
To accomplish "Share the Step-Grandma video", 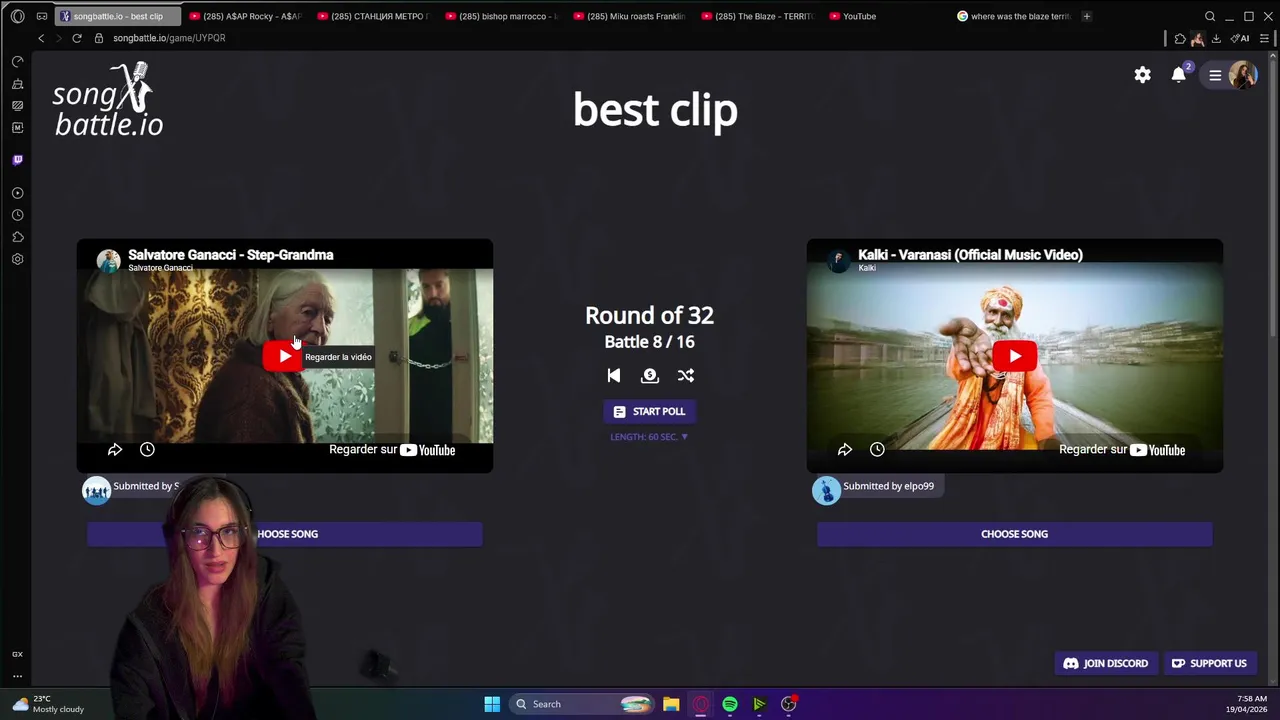I will click(115, 450).
